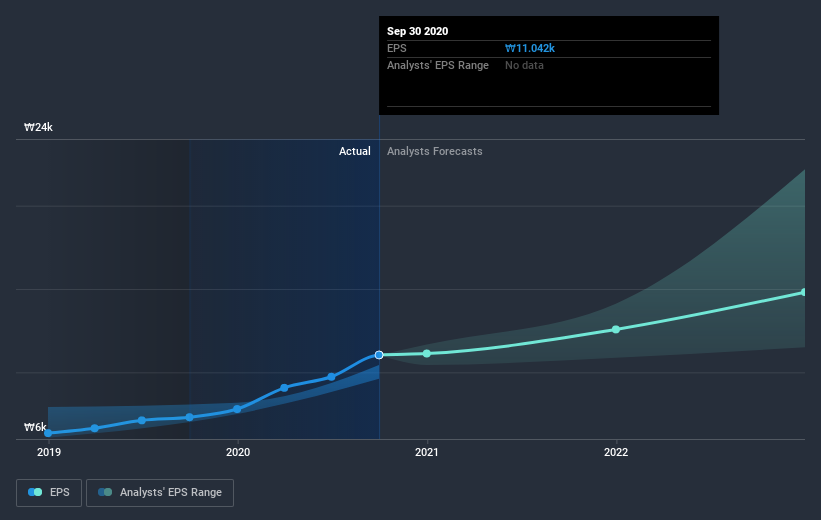Toggle the EPS legend button
Screen dimensions: 821x520
click(x=49, y=493)
